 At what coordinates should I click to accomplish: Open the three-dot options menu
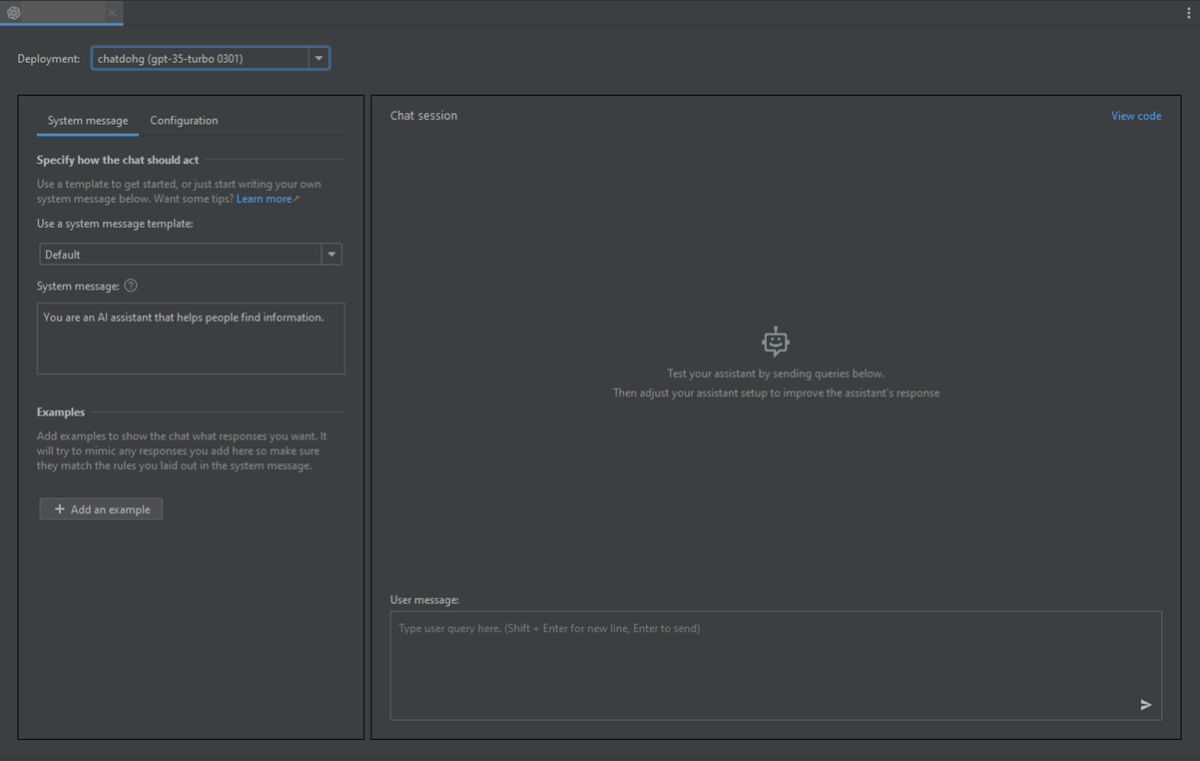(1188, 13)
